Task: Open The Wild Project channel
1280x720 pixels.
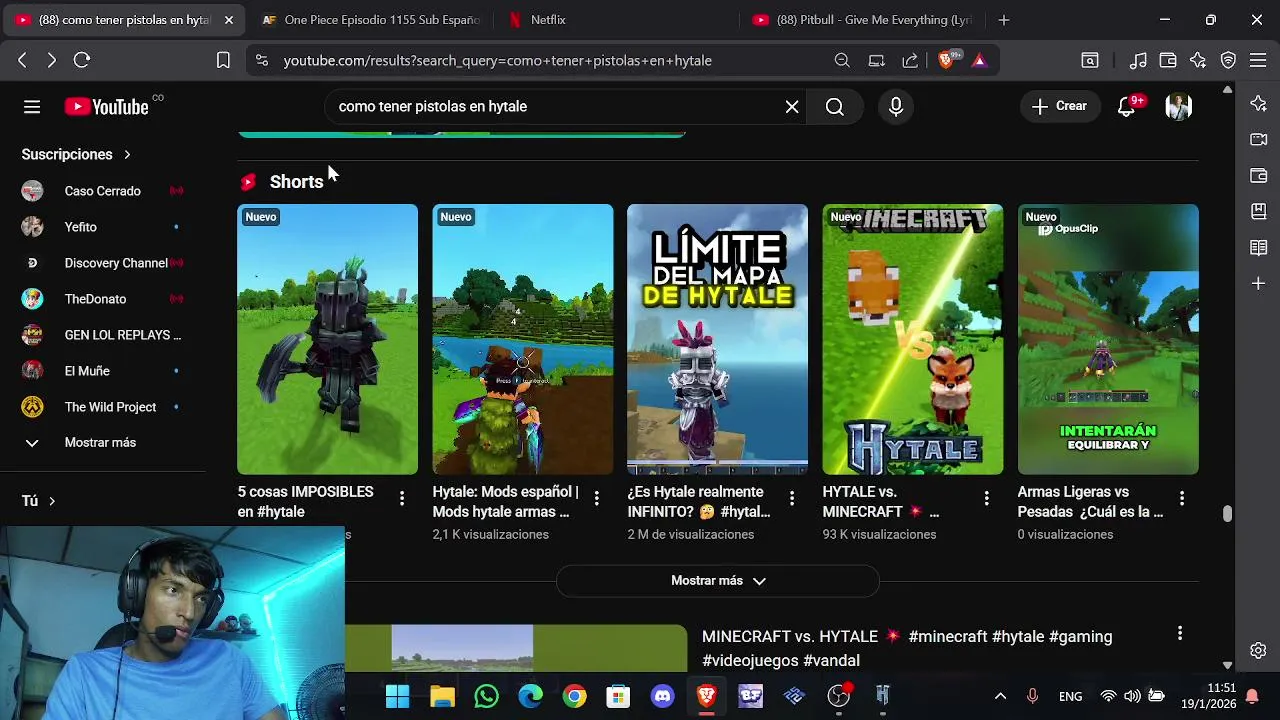Action: click(x=103, y=407)
